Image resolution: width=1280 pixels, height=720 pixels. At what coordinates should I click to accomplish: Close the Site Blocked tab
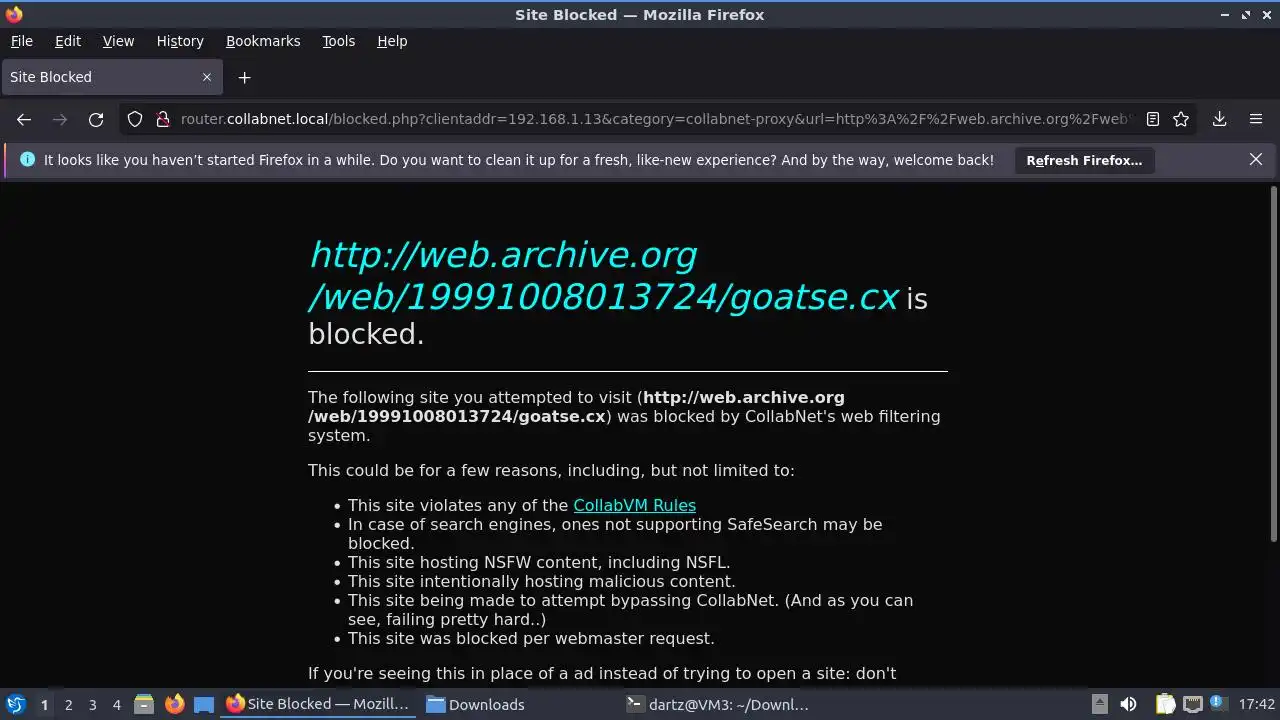point(207,77)
